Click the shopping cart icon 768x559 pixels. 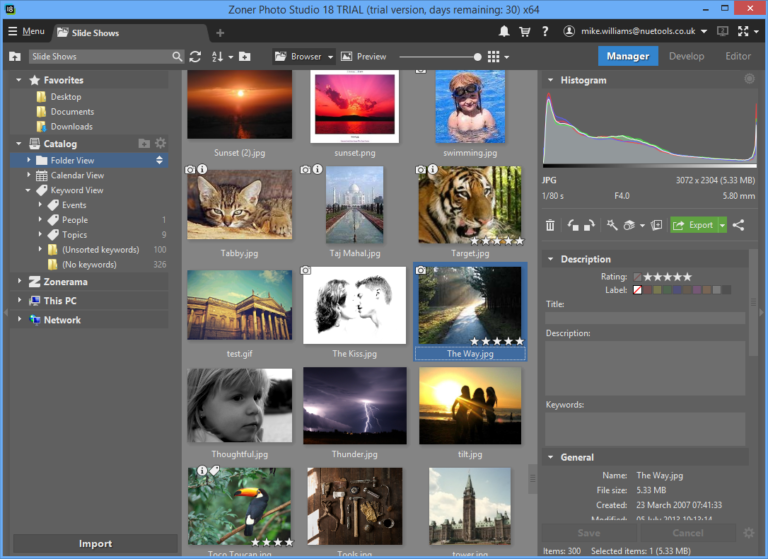524,32
